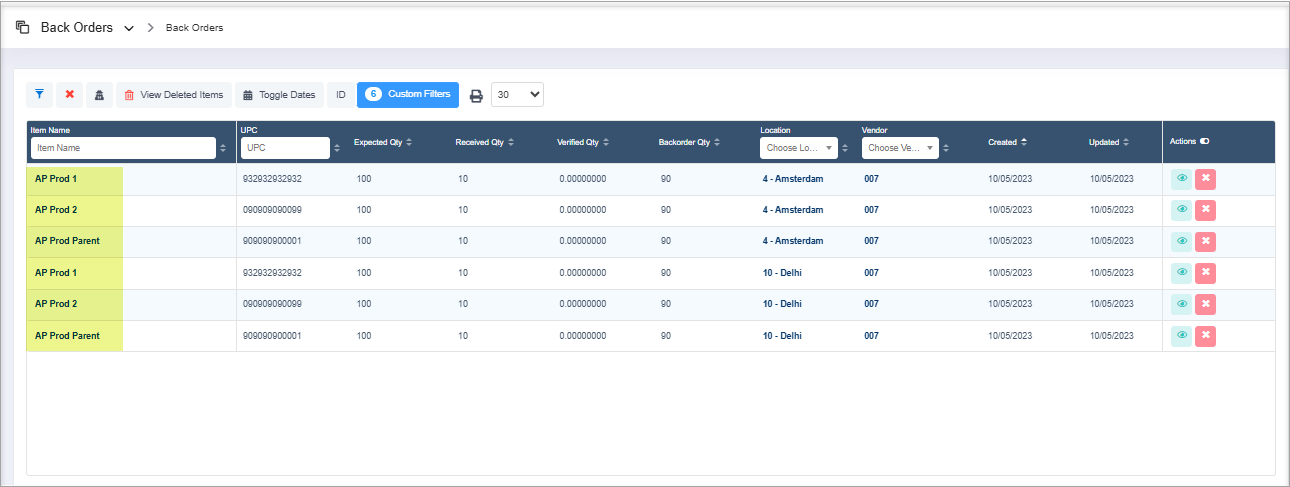The width and height of the screenshot is (1290, 487).
Task: Sort the Created column
Action: 1024,143
